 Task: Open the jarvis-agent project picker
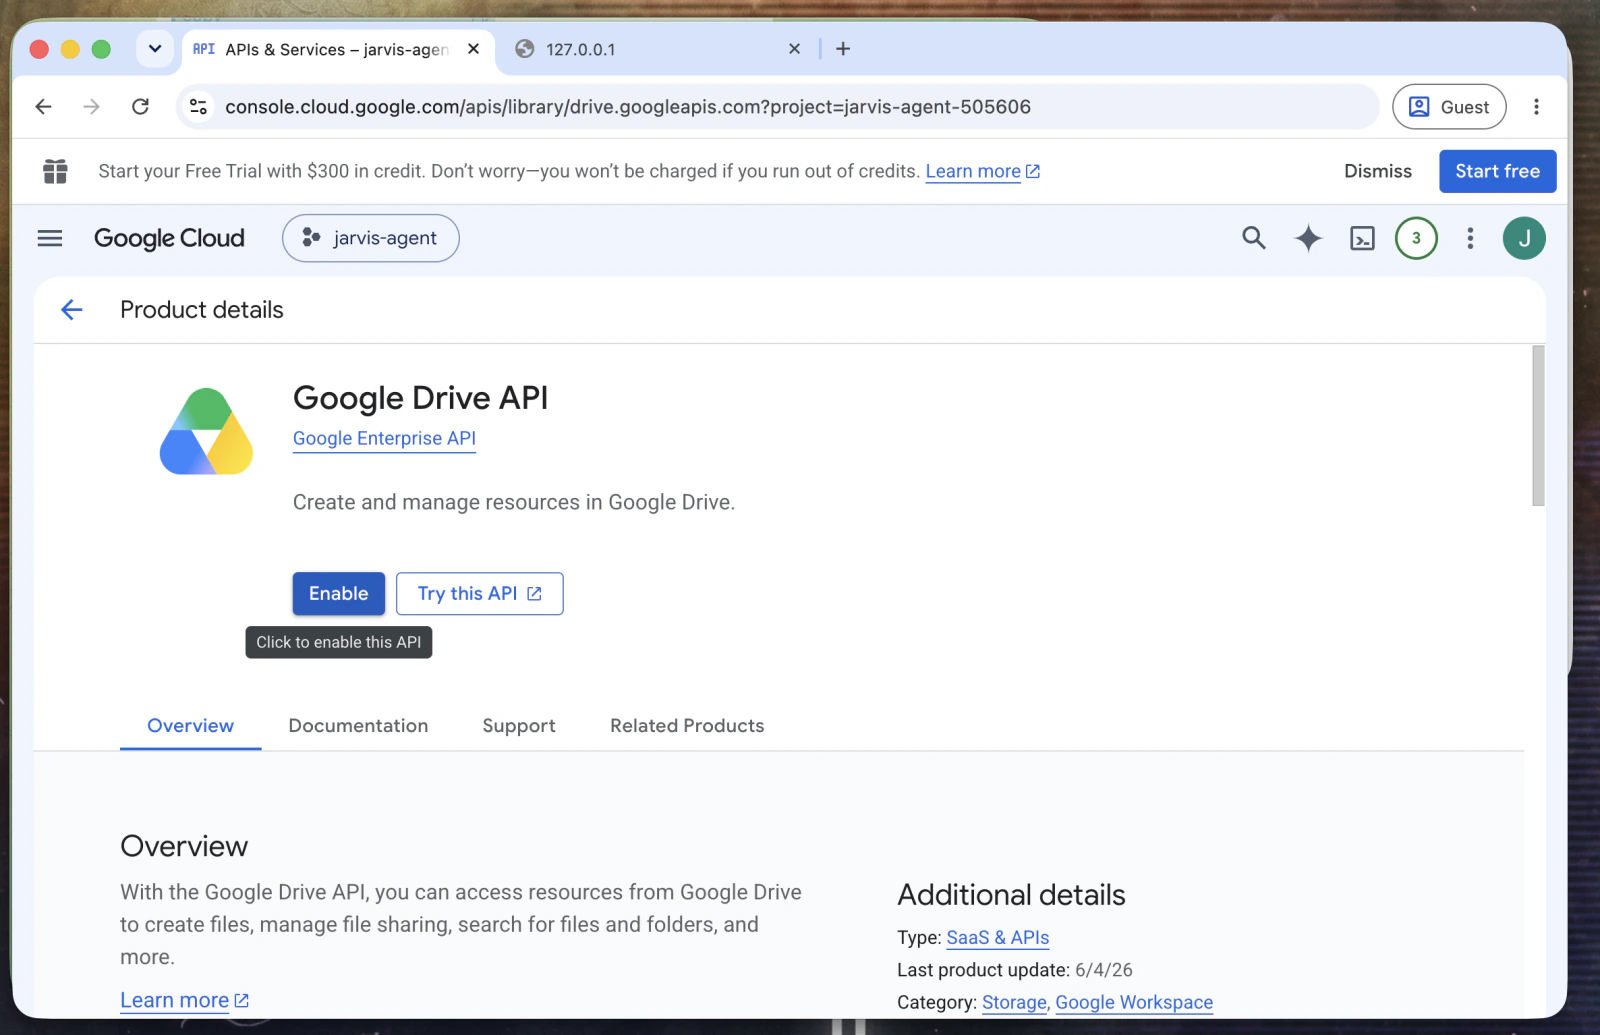(x=371, y=238)
